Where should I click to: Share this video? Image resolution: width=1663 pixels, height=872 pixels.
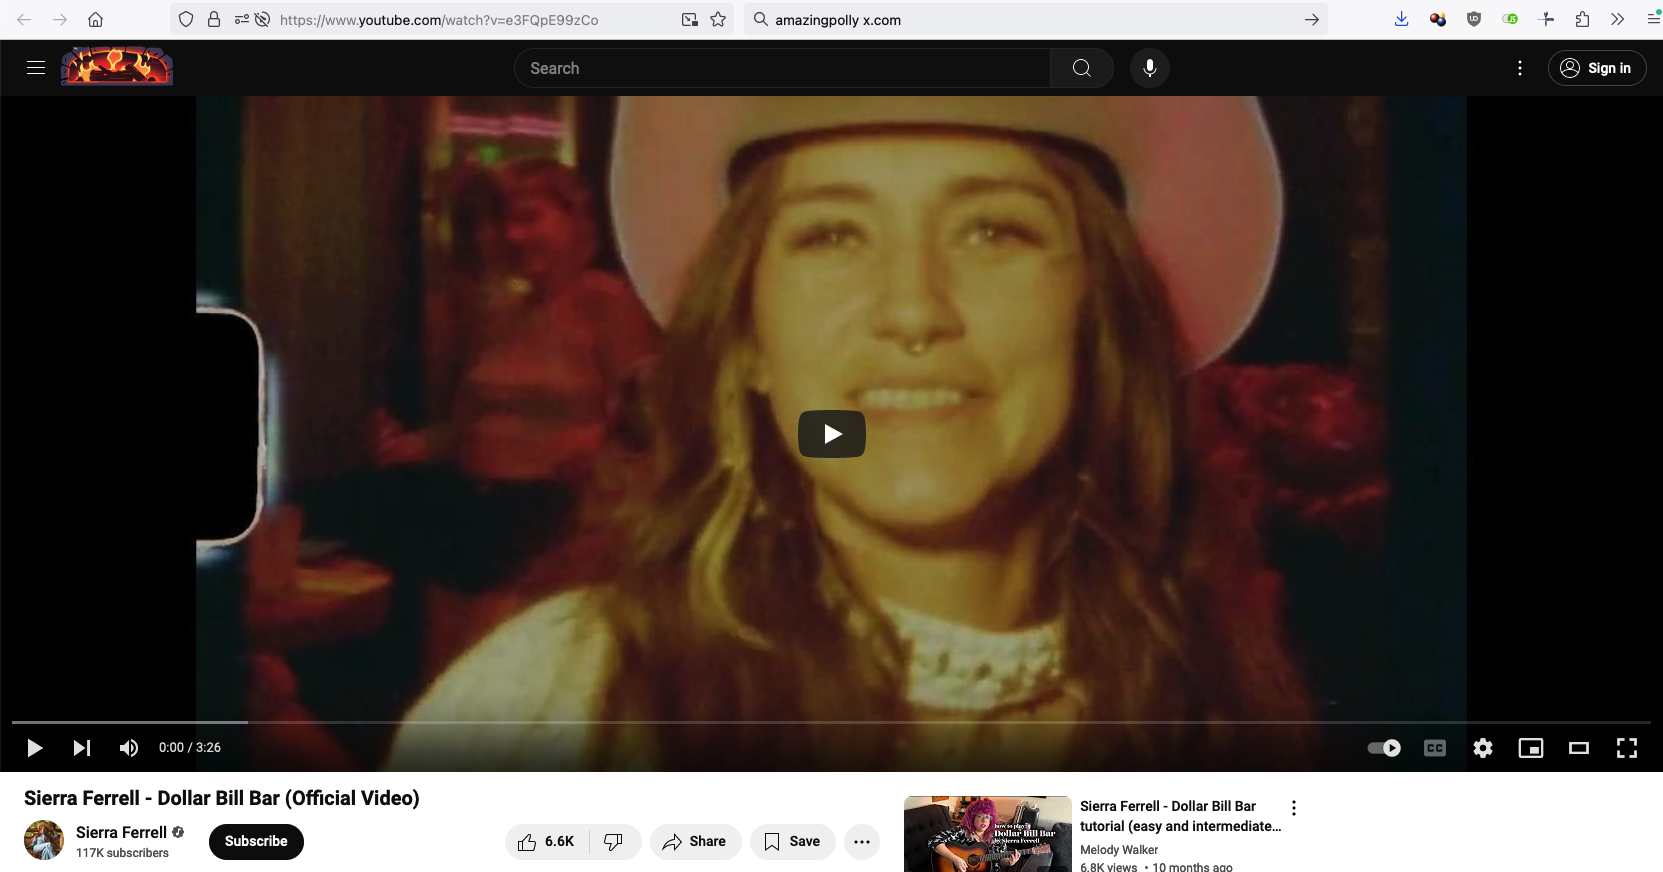[x=695, y=842]
